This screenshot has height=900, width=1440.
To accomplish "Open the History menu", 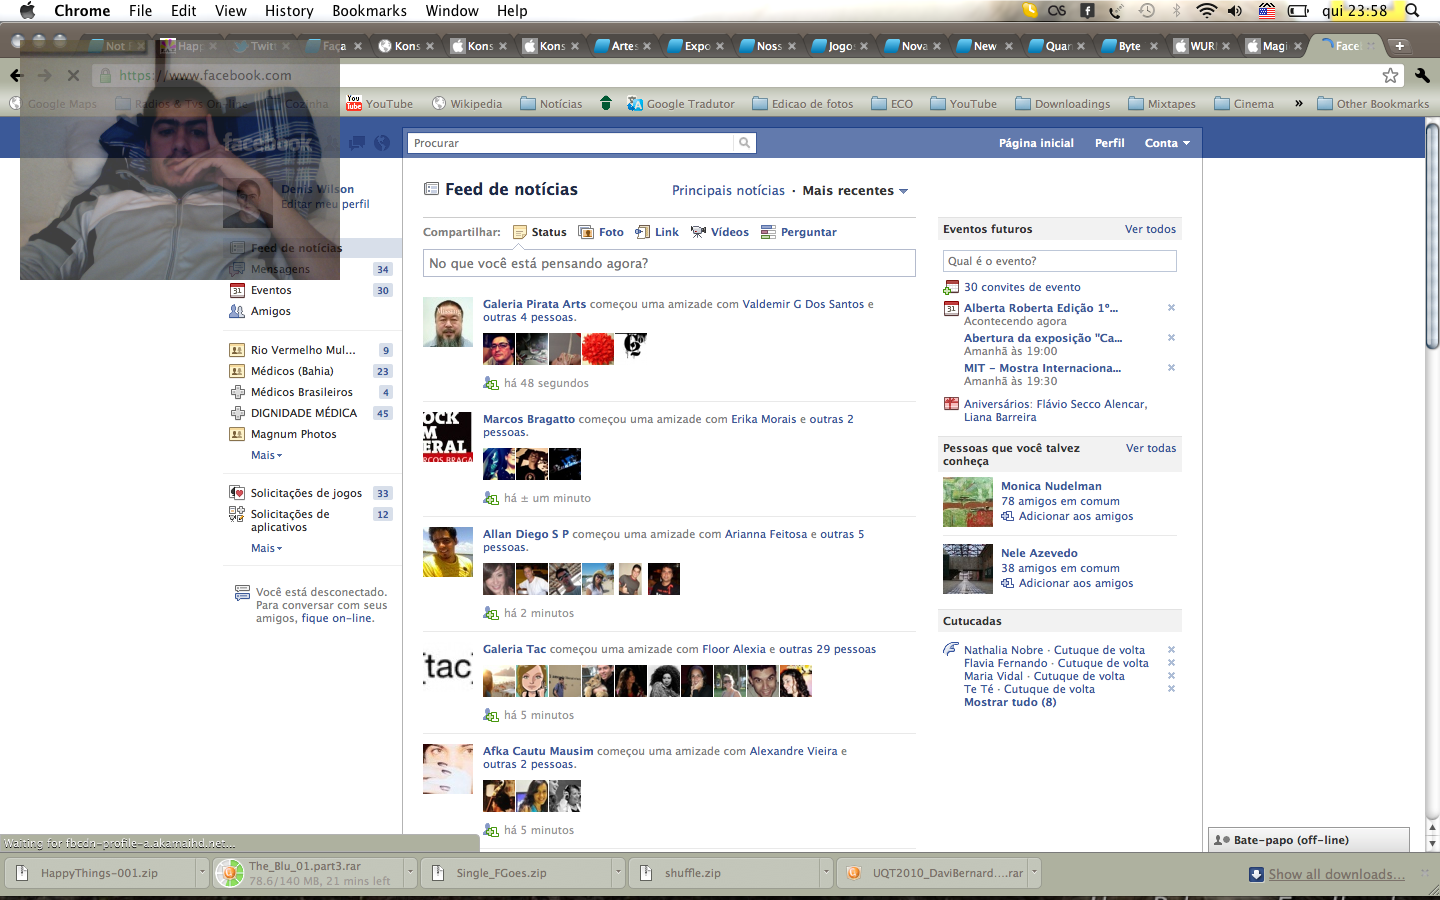I will point(289,11).
